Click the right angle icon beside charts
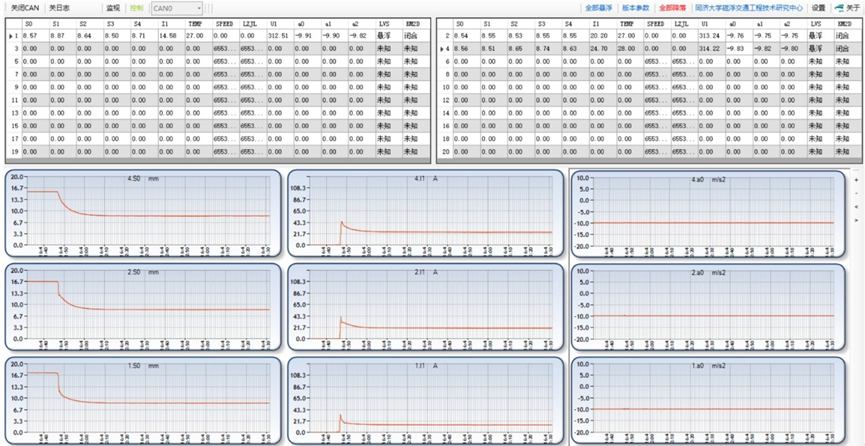The image size is (865, 446). coord(856,220)
